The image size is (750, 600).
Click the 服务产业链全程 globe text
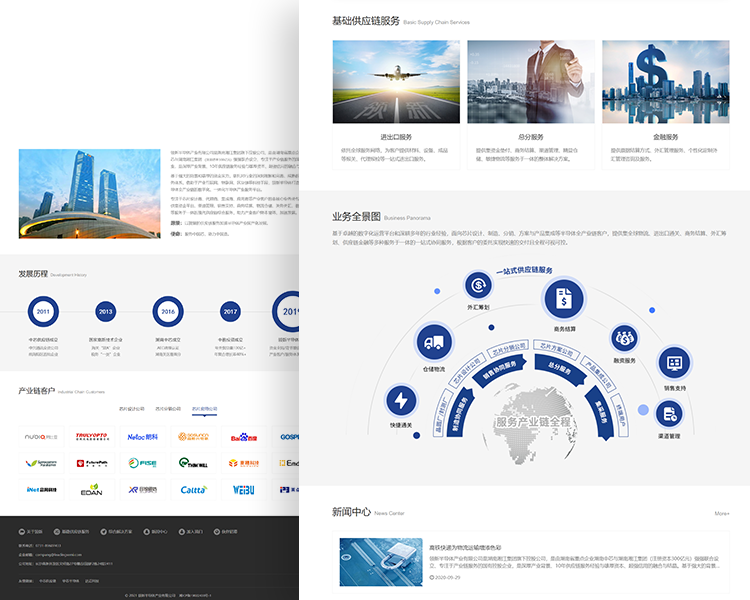(533, 422)
